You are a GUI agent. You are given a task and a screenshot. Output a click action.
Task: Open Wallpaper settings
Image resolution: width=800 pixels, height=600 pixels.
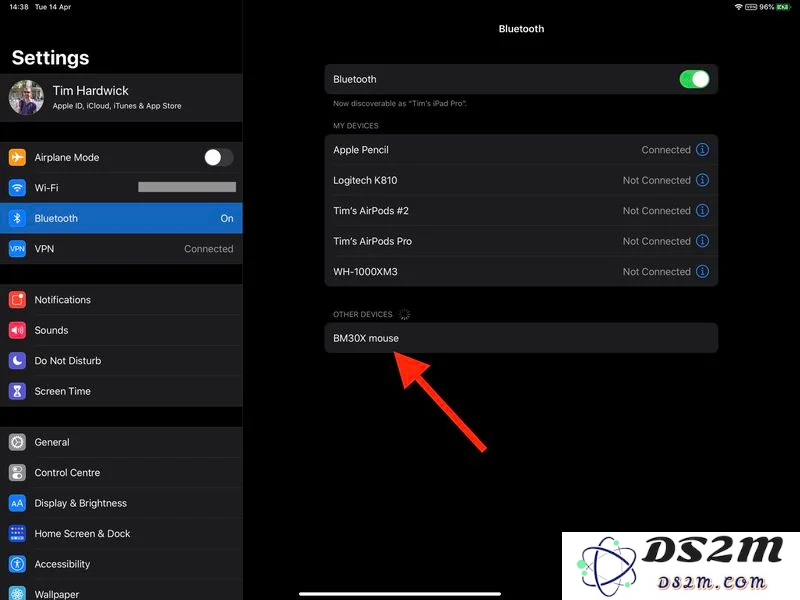coord(121,591)
